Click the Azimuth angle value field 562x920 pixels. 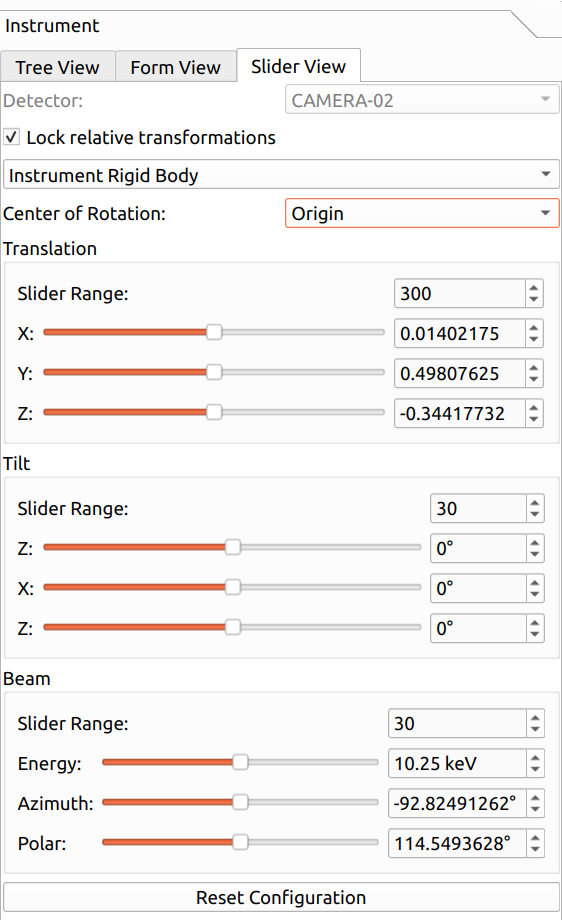pos(457,803)
